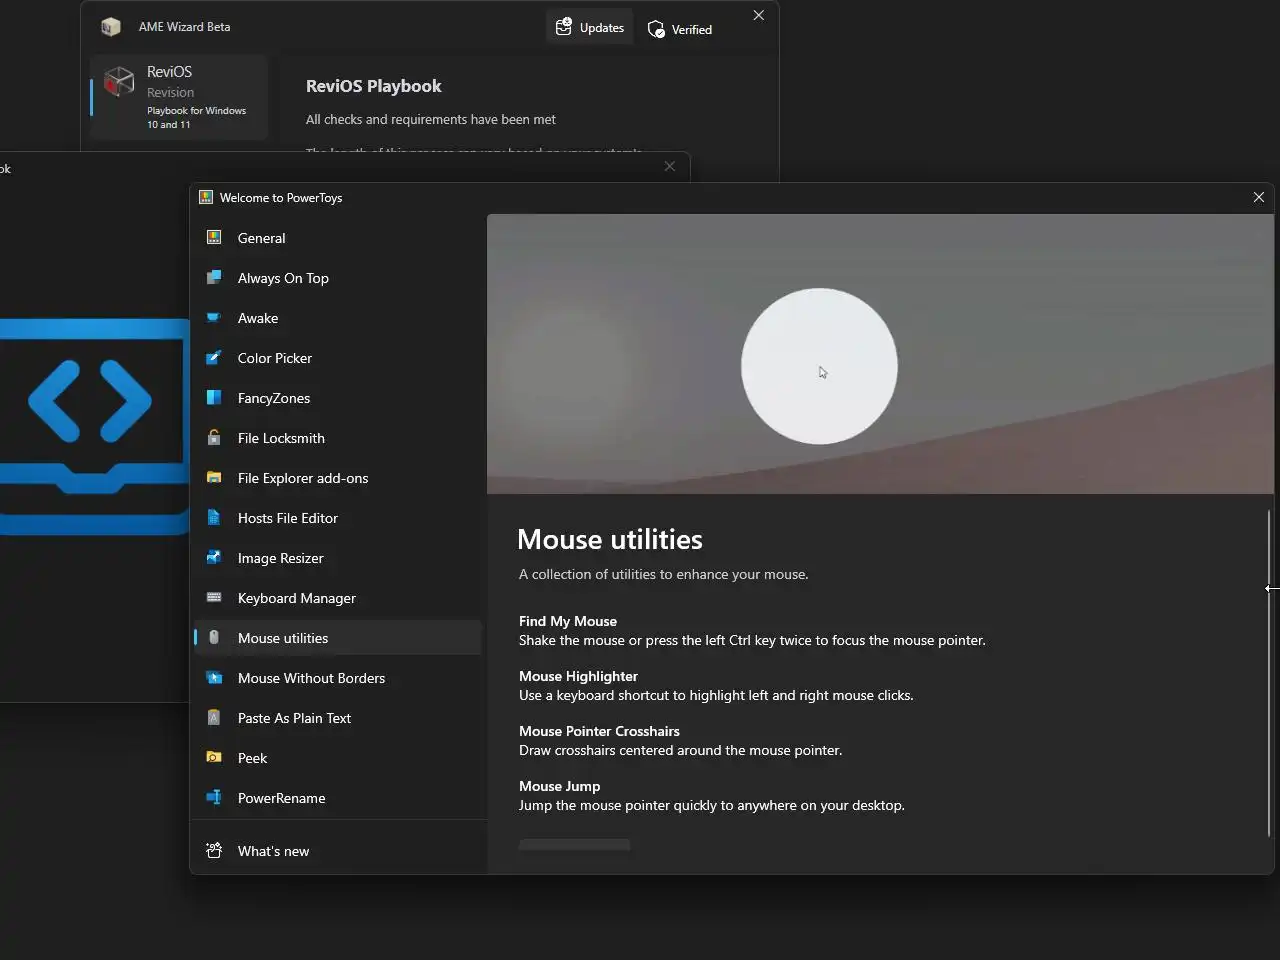1280x960 pixels.
Task: Select the Peek entry
Action: coord(338,758)
